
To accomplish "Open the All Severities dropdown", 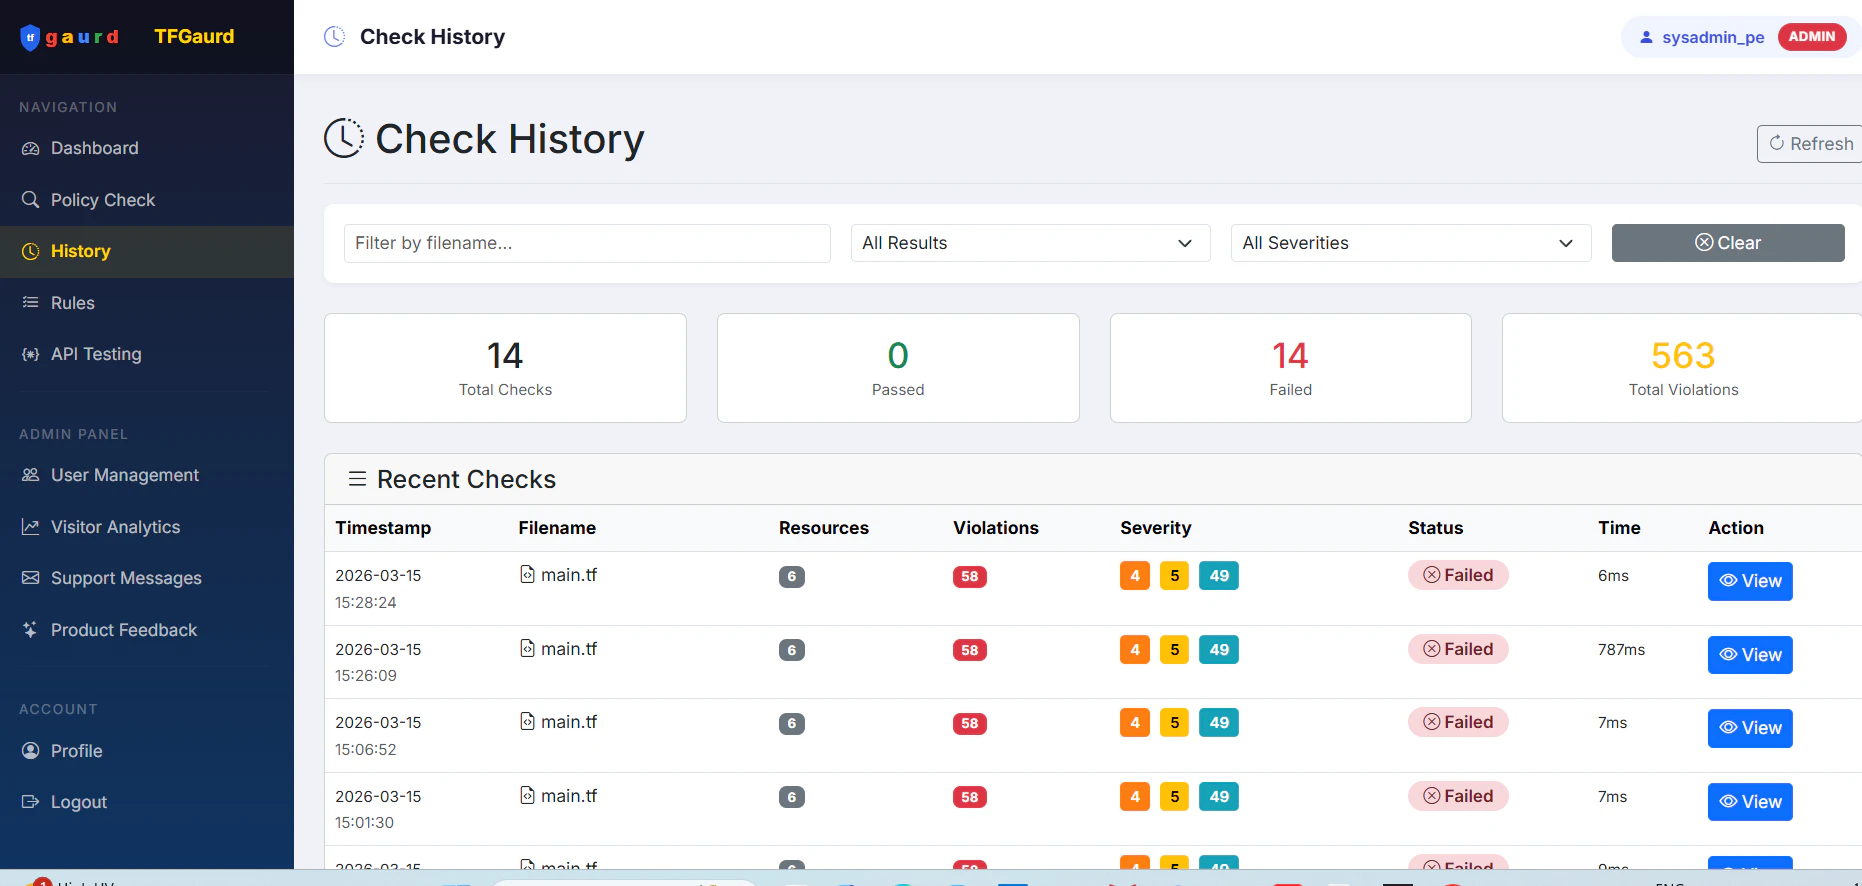I will tap(1411, 243).
